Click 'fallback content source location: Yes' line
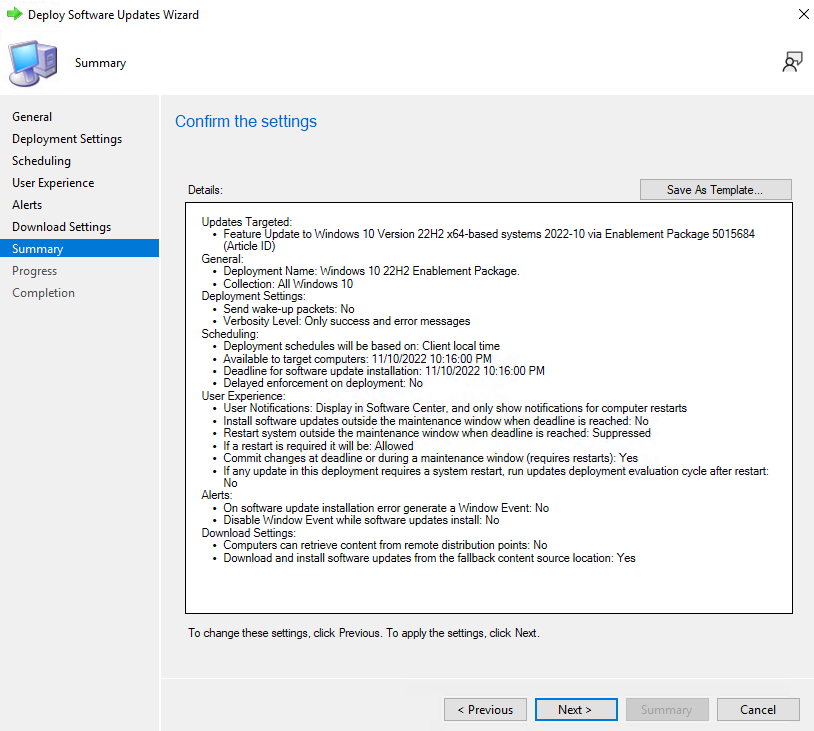 pyautogui.click(x=429, y=558)
